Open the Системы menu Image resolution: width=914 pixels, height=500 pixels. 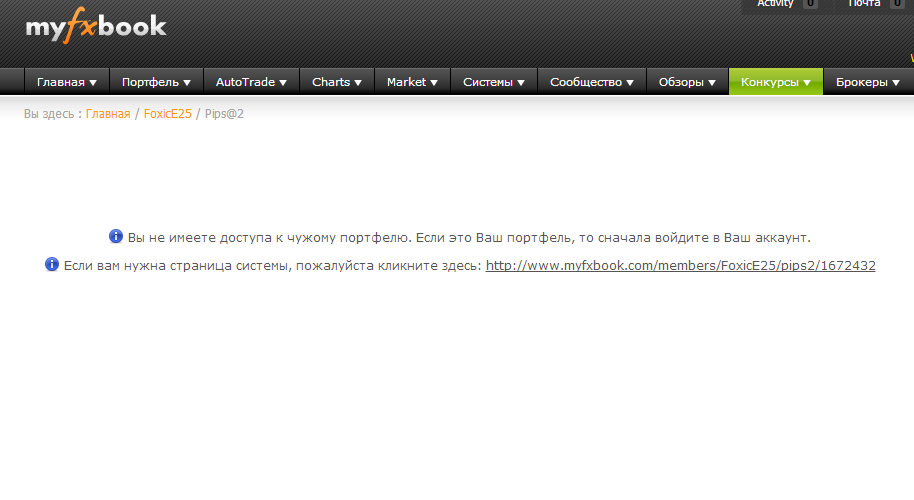(494, 82)
